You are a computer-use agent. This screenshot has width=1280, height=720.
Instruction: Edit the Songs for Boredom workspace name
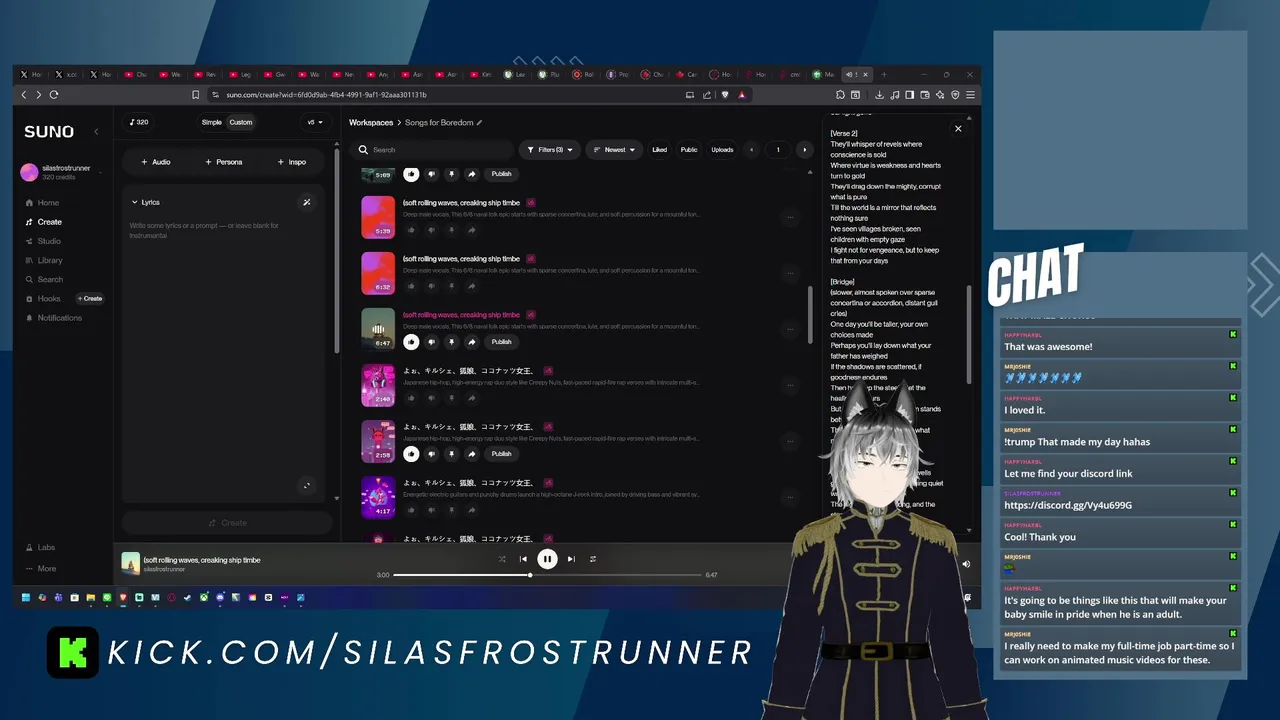coord(479,122)
